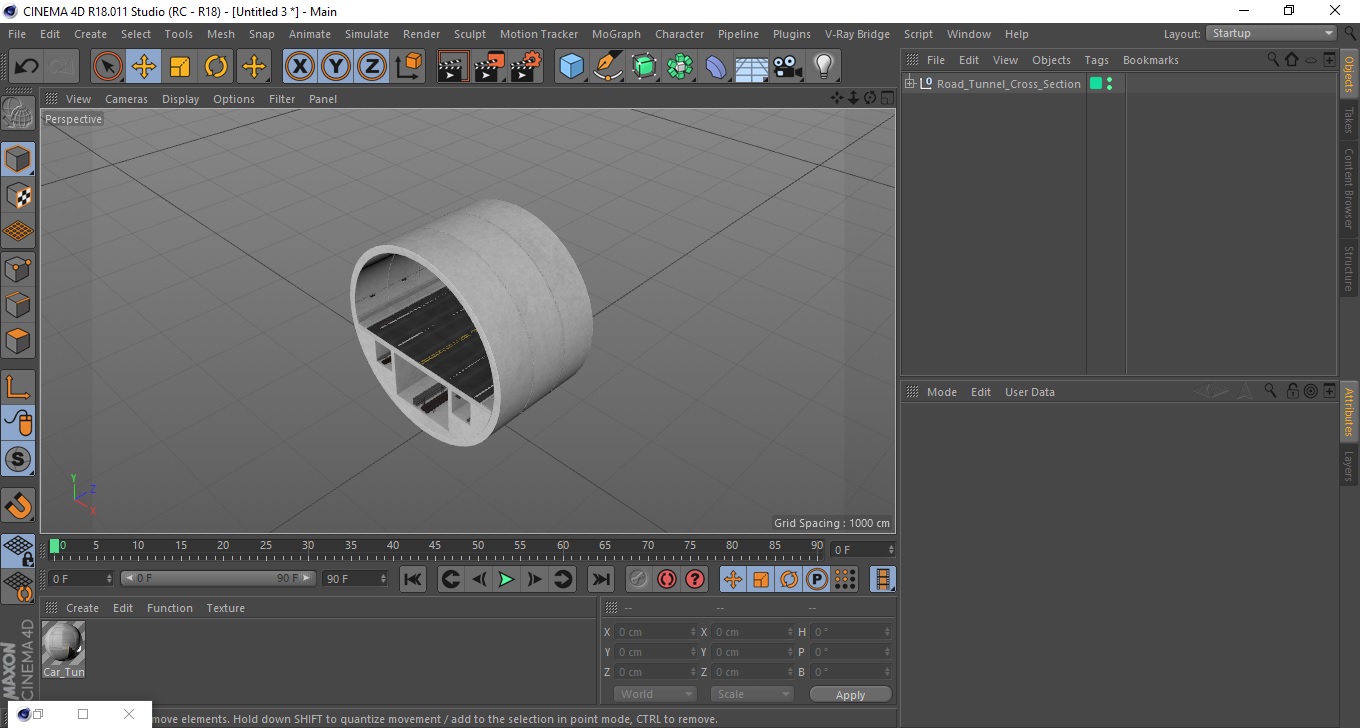Viewport: 1360px width, 728px height.
Task: Click the Undo arrow icon
Action: (x=27, y=67)
